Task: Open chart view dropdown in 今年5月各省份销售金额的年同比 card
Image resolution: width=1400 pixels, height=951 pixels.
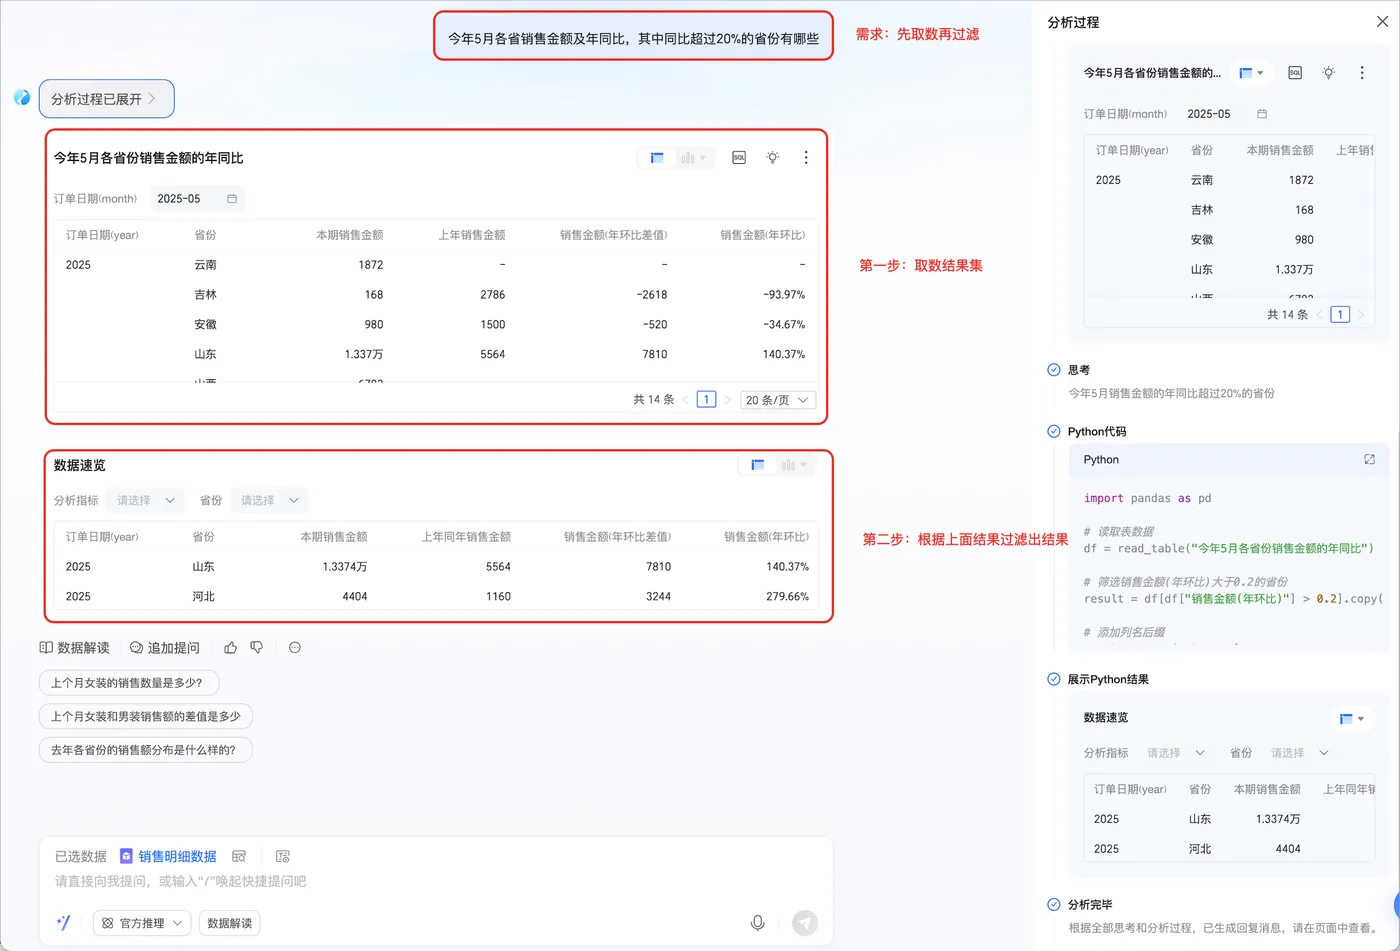Action: 693,158
